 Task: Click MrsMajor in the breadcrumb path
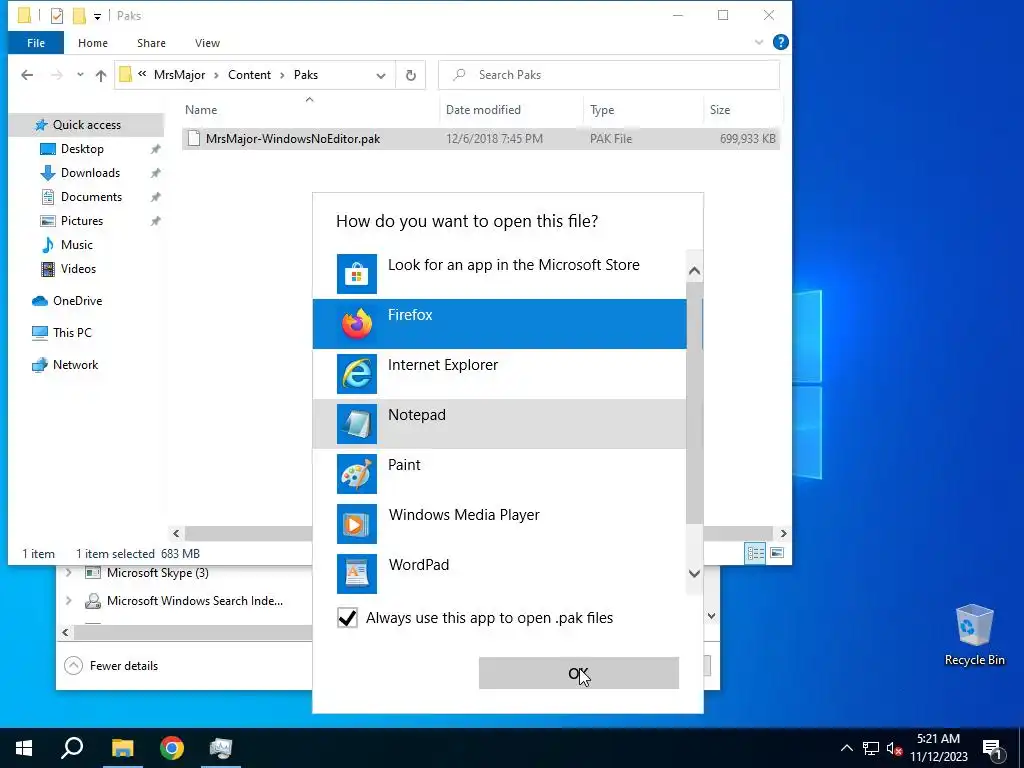click(x=180, y=75)
